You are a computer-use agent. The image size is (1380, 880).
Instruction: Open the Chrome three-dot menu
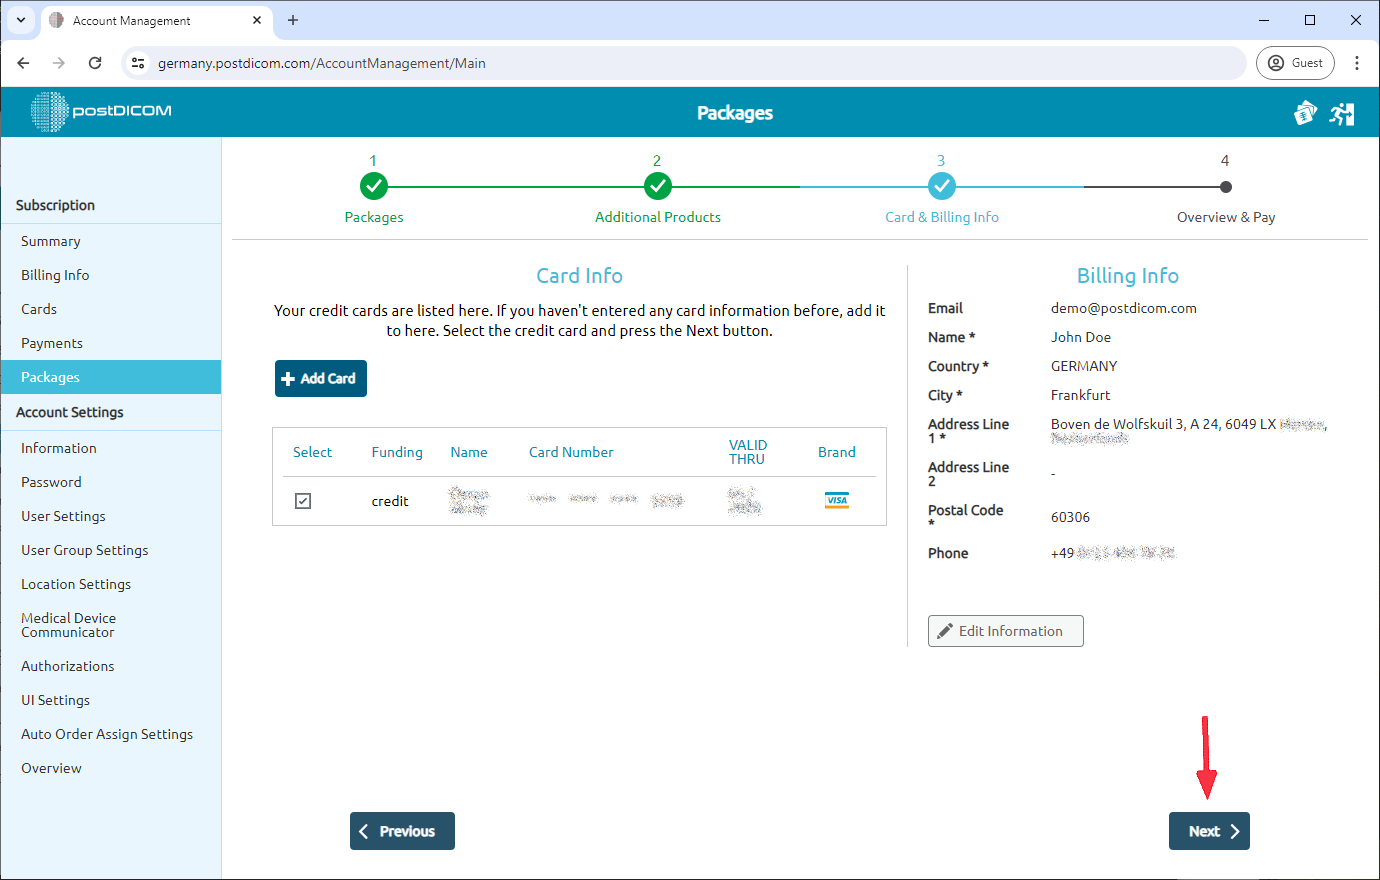pyautogui.click(x=1357, y=62)
